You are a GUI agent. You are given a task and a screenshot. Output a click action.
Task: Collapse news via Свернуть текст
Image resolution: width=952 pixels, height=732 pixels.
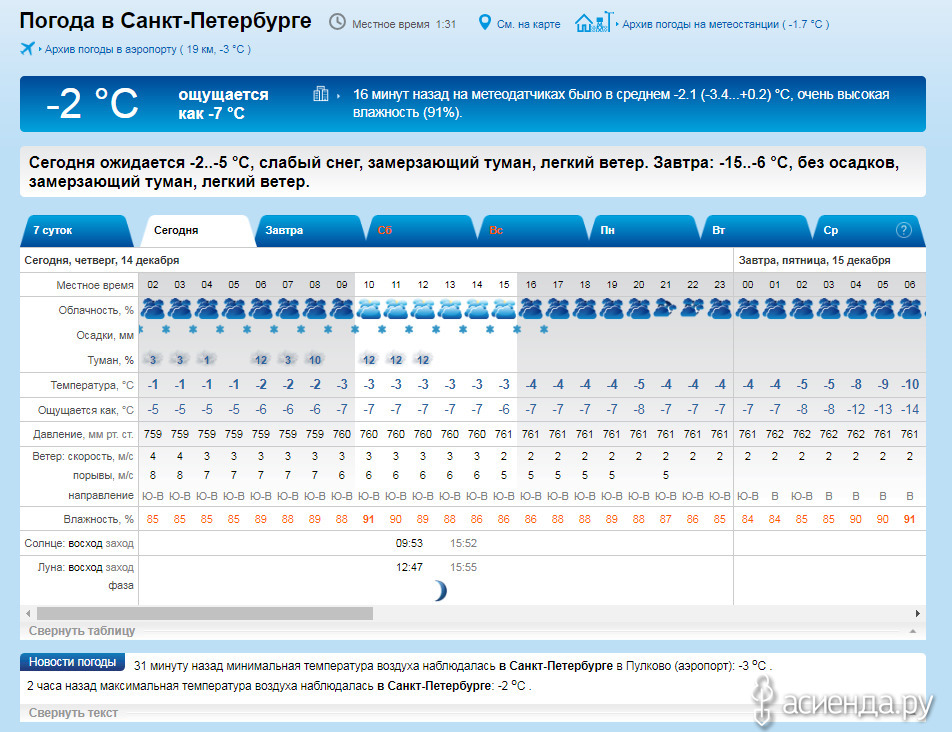pos(73,713)
